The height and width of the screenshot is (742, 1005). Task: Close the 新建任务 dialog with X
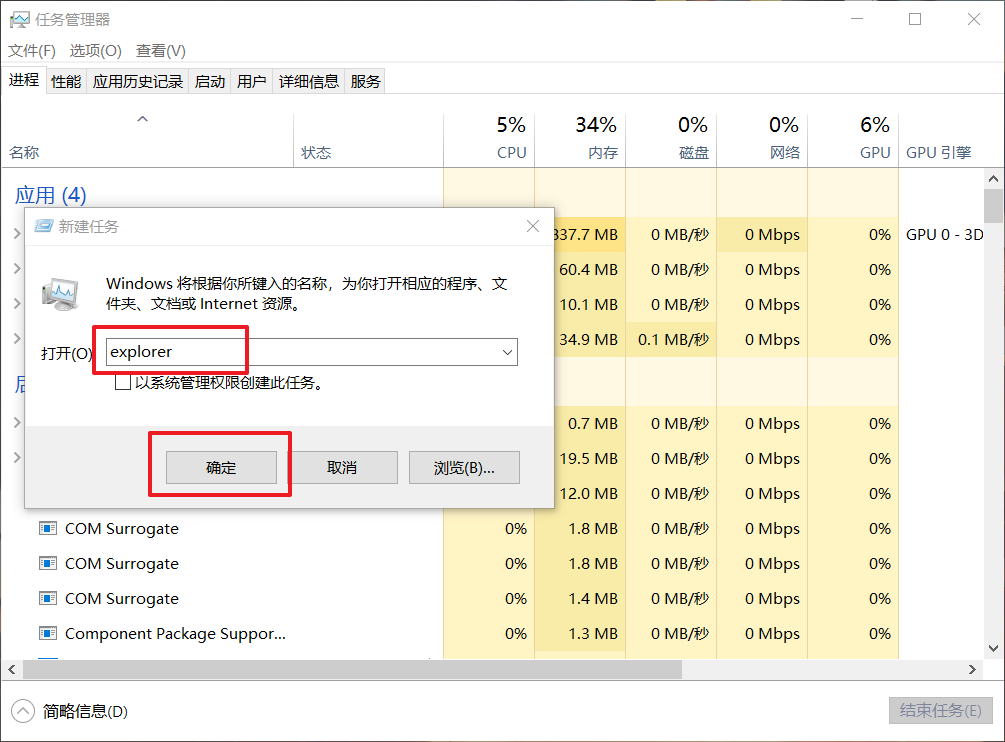(533, 227)
